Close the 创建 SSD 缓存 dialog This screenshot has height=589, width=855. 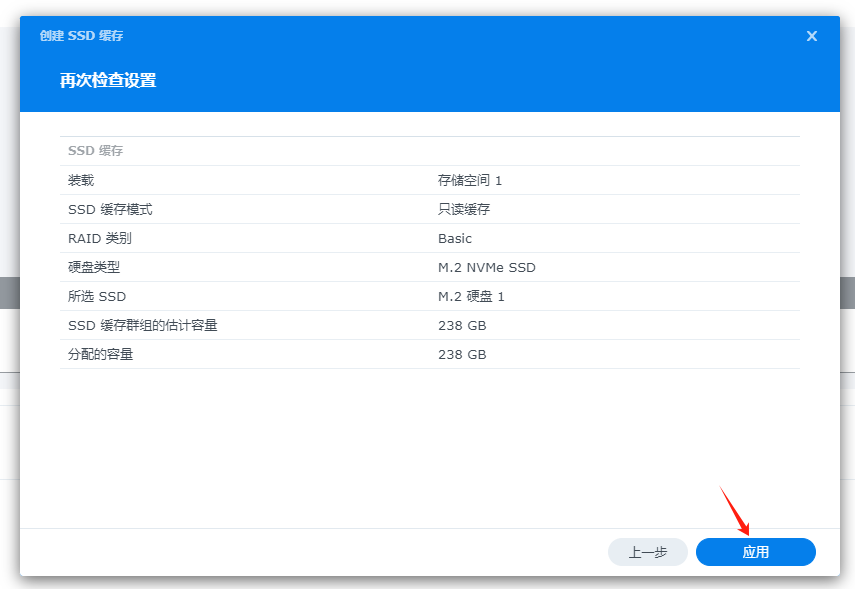click(x=811, y=36)
